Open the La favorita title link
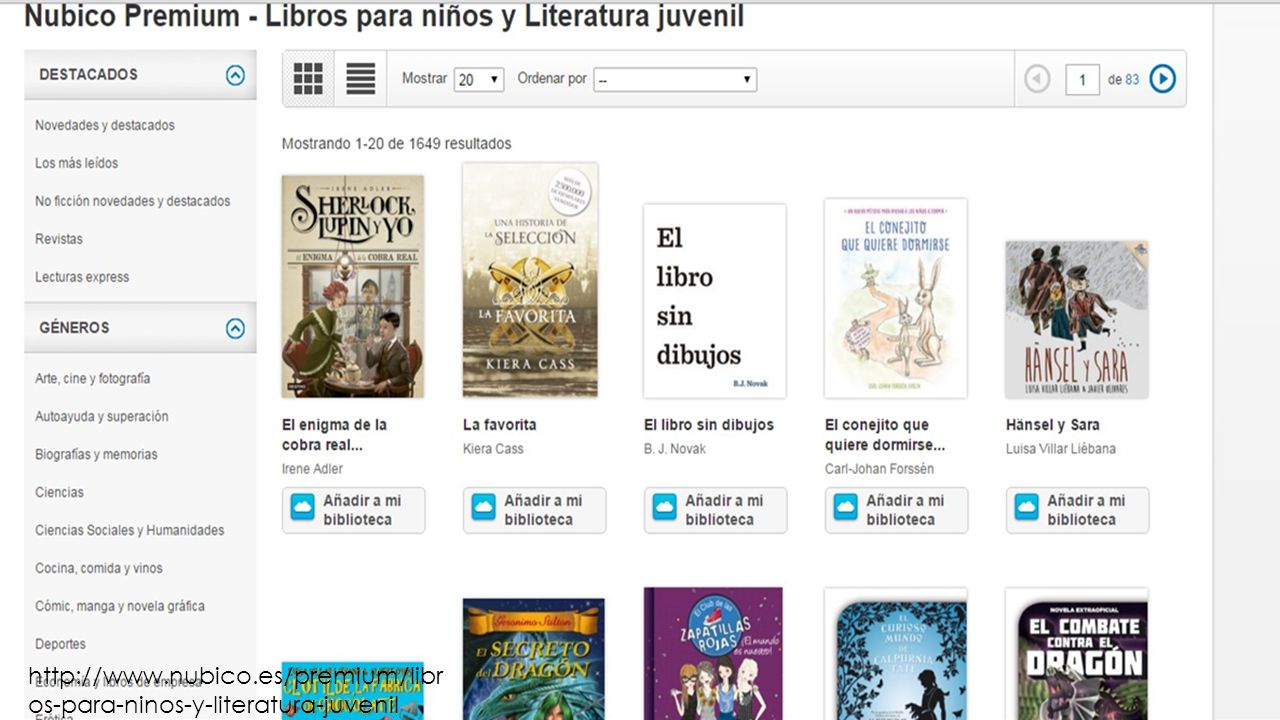The image size is (1280, 720). click(500, 425)
